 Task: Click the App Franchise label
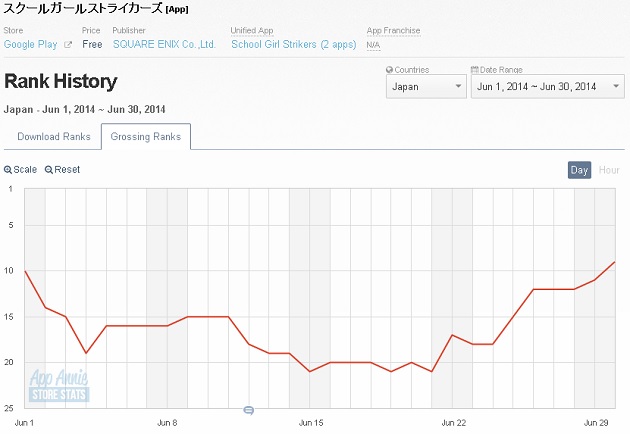(x=393, y=31)
